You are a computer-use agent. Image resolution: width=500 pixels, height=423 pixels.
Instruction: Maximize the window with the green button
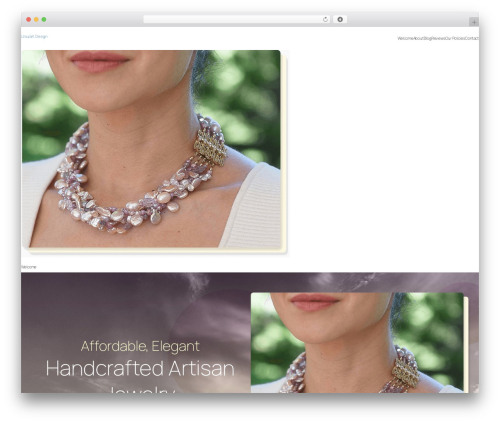[x=44, y=19]
